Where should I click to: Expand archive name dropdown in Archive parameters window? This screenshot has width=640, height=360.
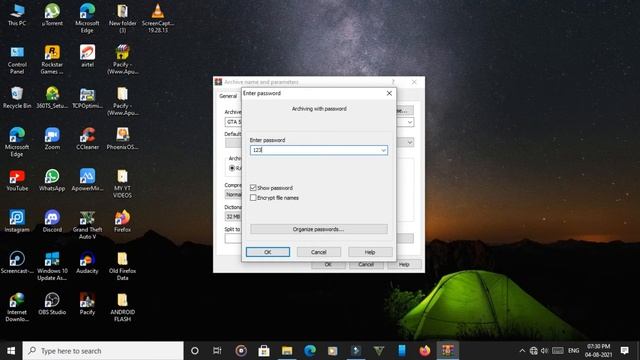pos(410,122)
